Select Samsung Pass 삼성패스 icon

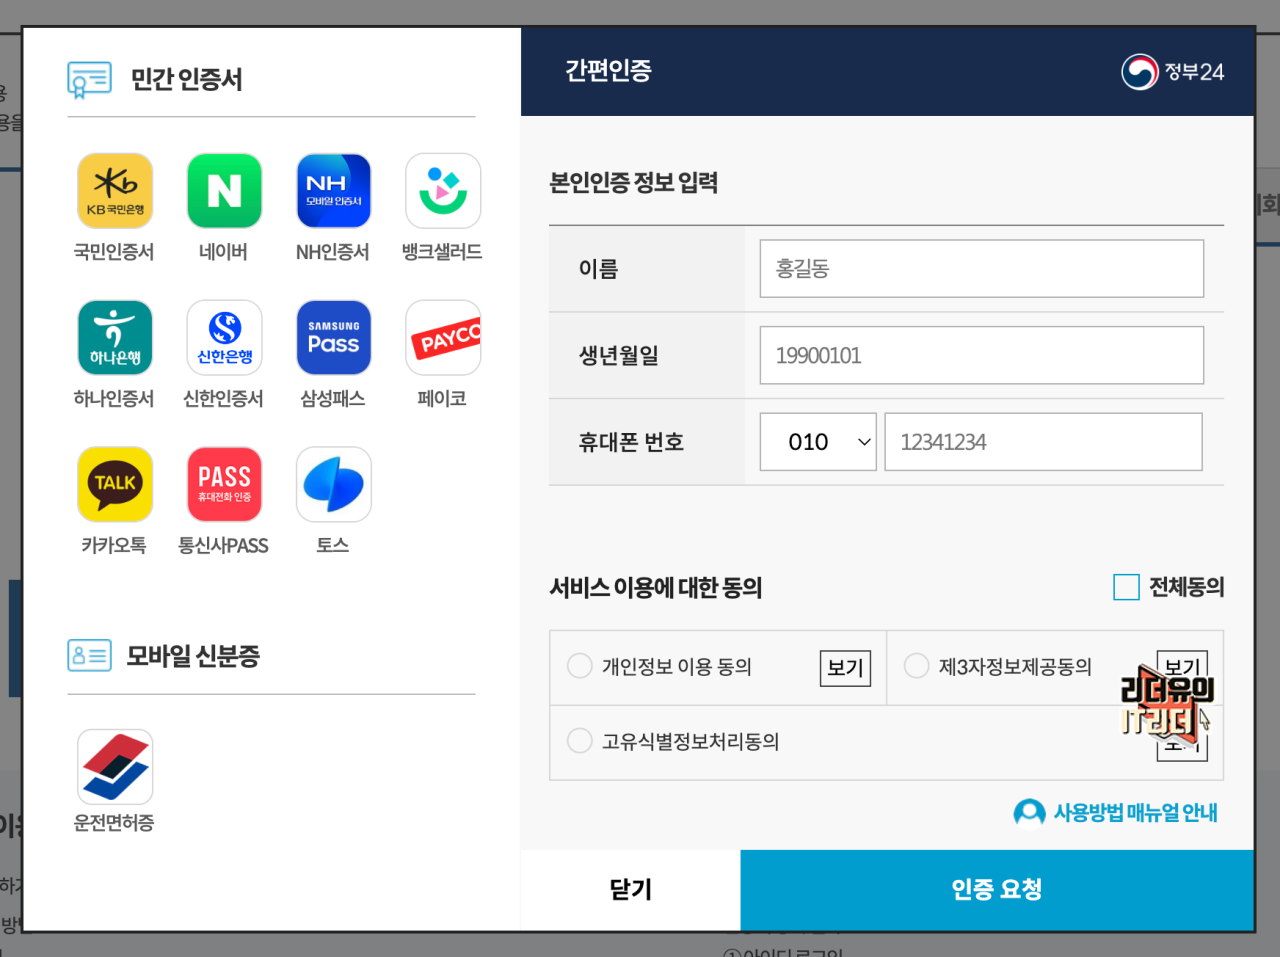click(x=333, y=338)
